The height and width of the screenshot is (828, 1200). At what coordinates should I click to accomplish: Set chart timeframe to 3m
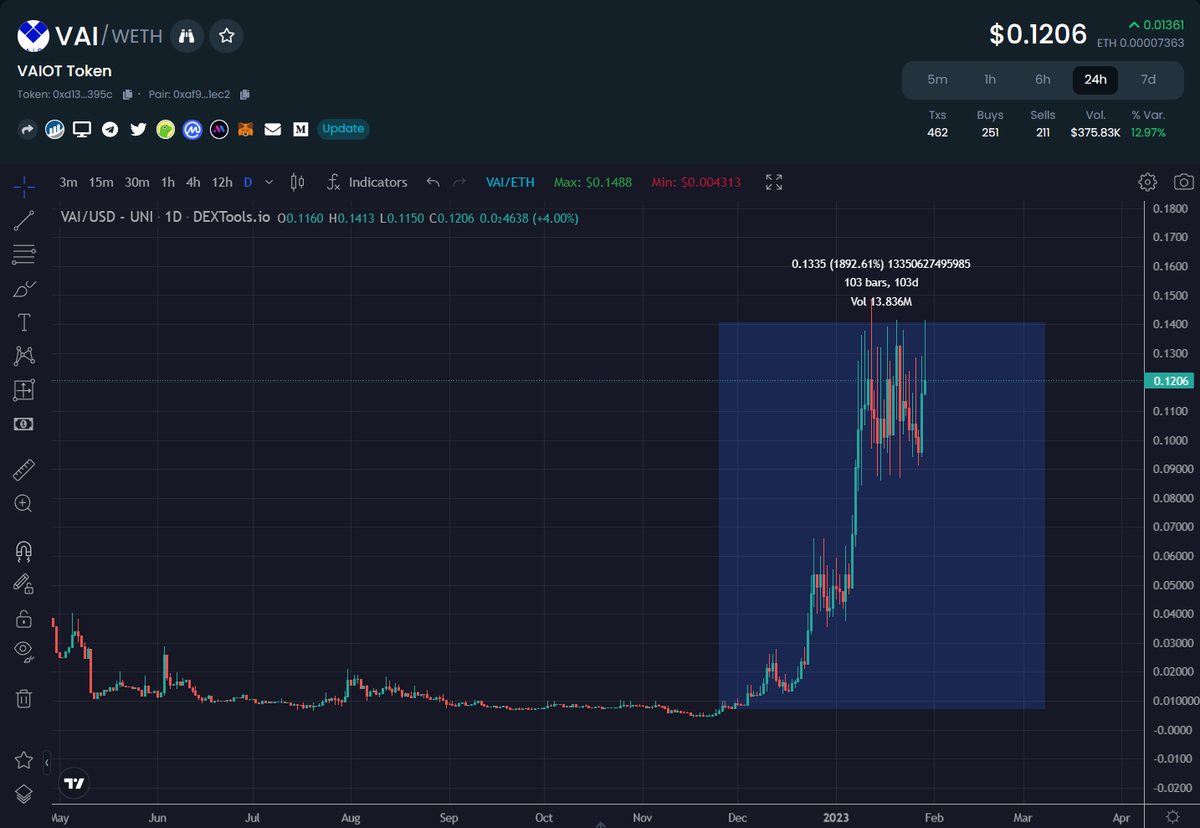click(68, 182)
